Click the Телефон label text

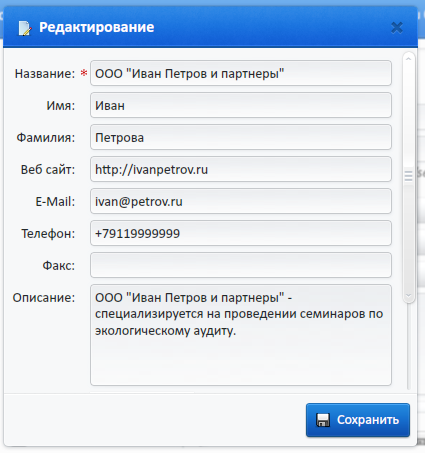coord(48,233)
